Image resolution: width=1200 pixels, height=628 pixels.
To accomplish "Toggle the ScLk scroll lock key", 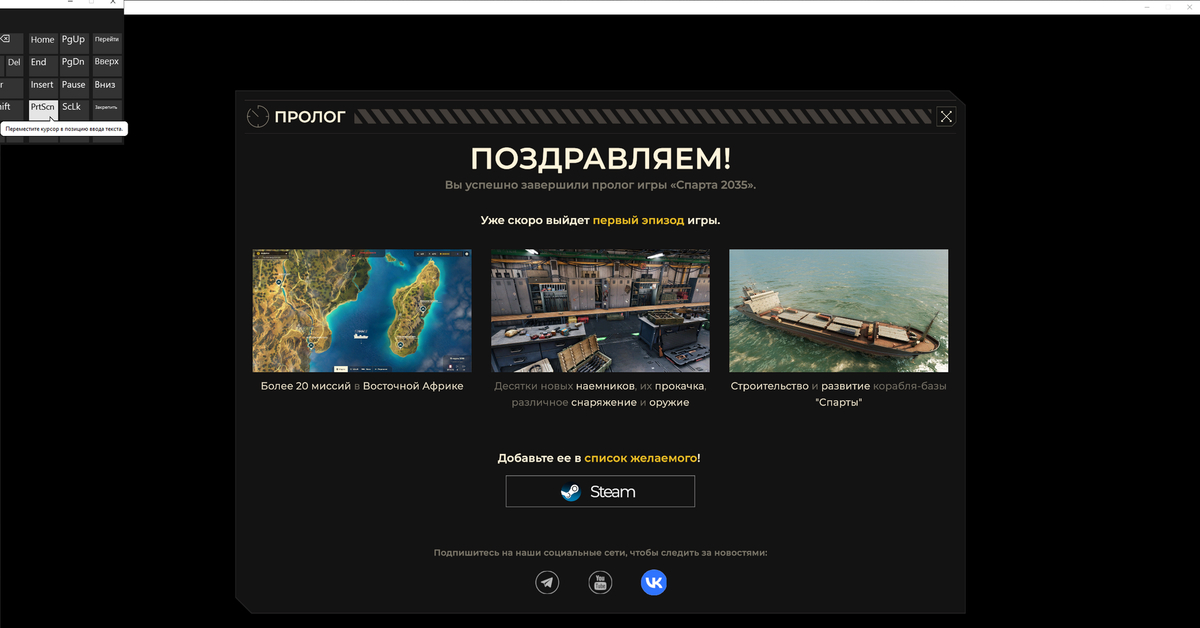I will click(x=72, y=107).
